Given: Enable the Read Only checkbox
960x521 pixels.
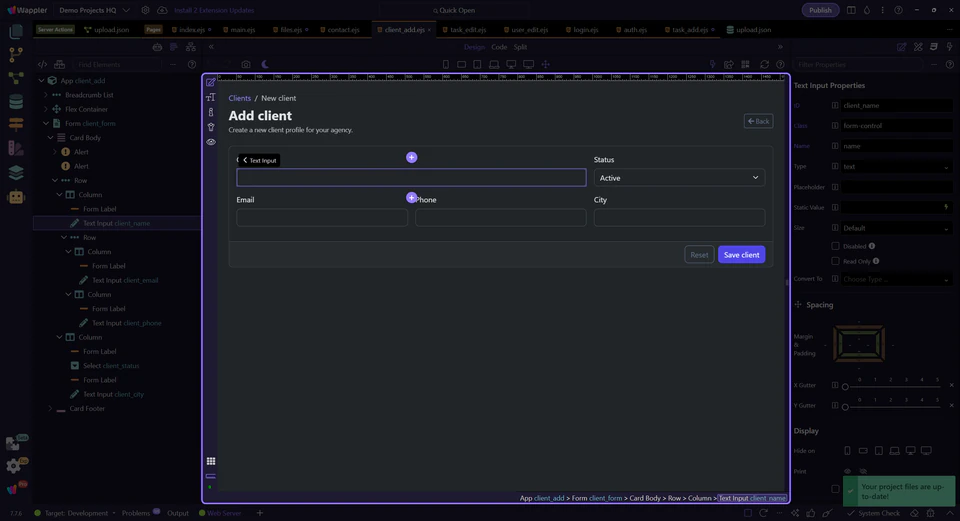Looking at the screenshot, I should tap(835, 261).
